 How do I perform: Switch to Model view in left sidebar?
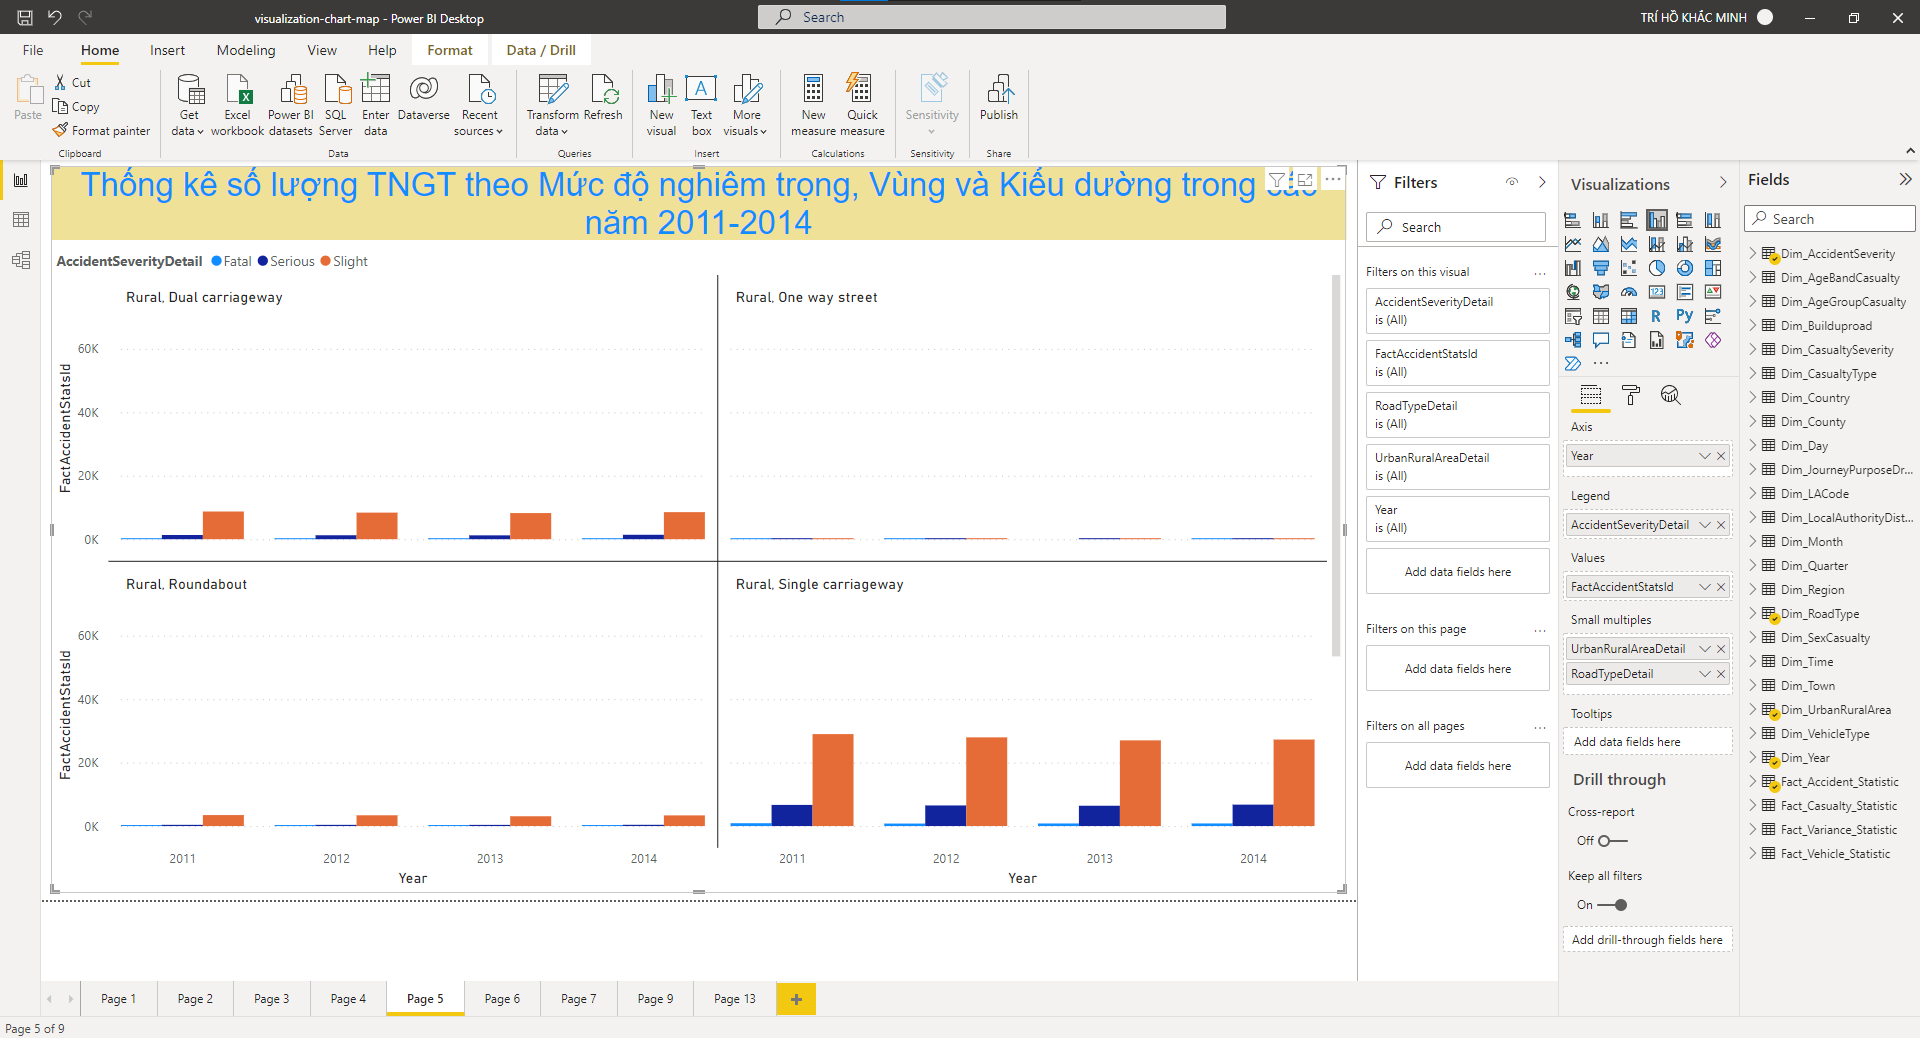click(20, 260)
